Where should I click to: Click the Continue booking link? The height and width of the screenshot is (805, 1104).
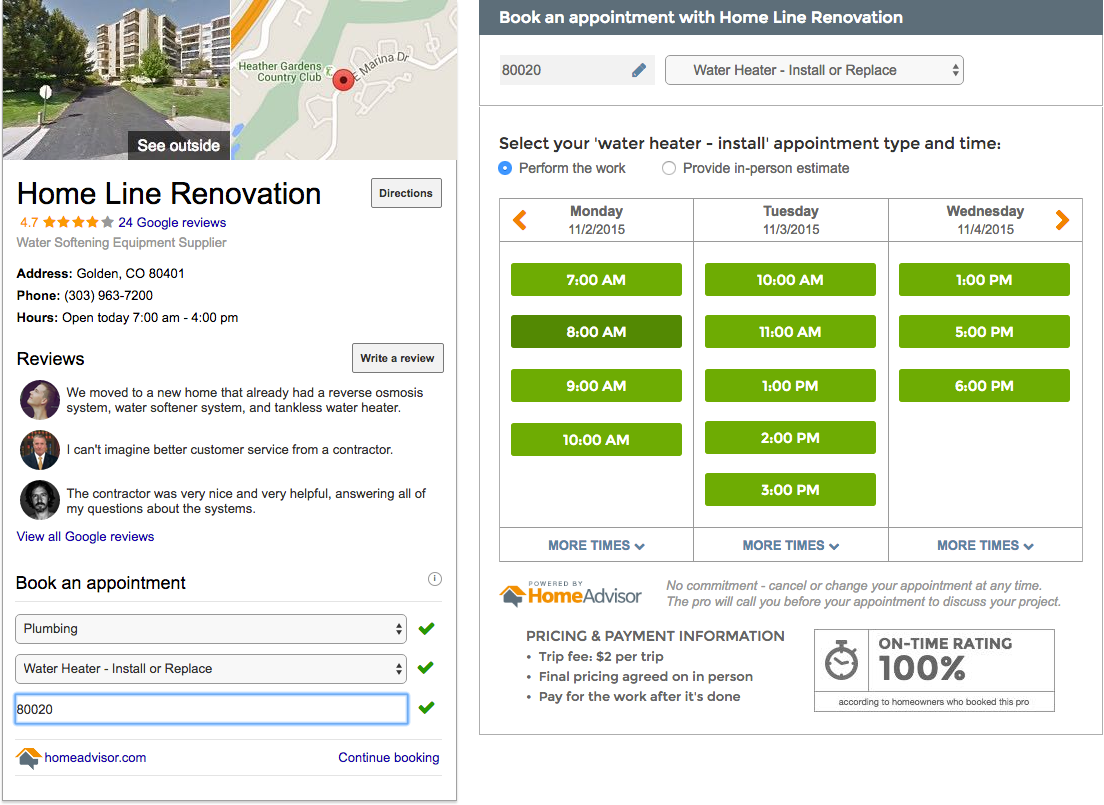tap(389, 757)
